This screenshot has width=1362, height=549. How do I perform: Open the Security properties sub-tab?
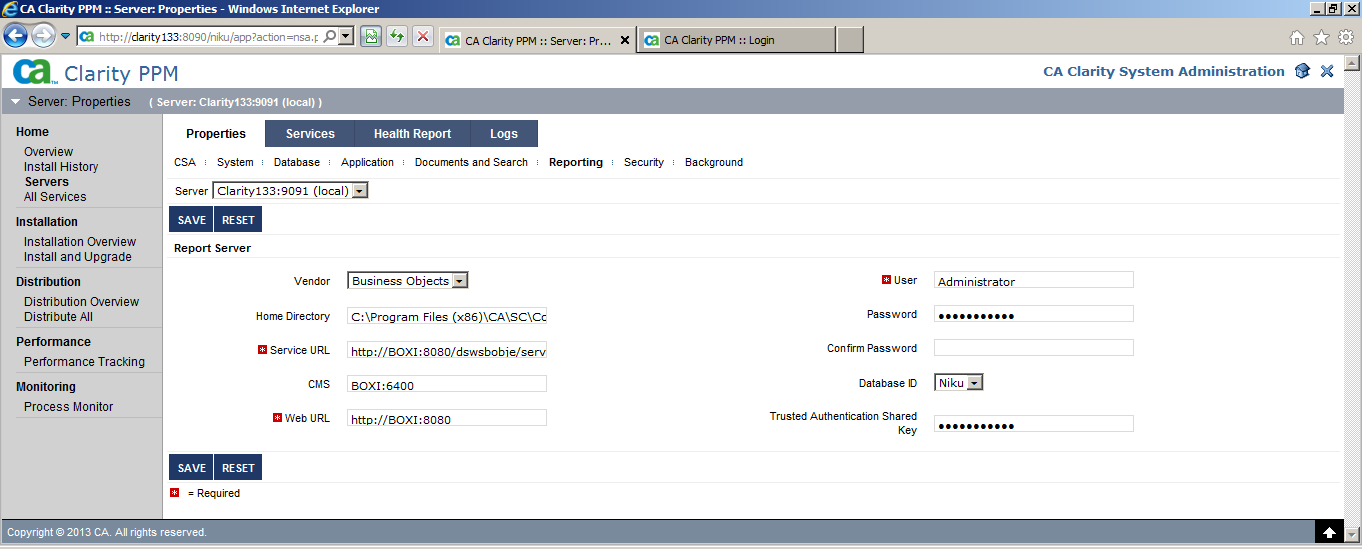tap(644, 162)
